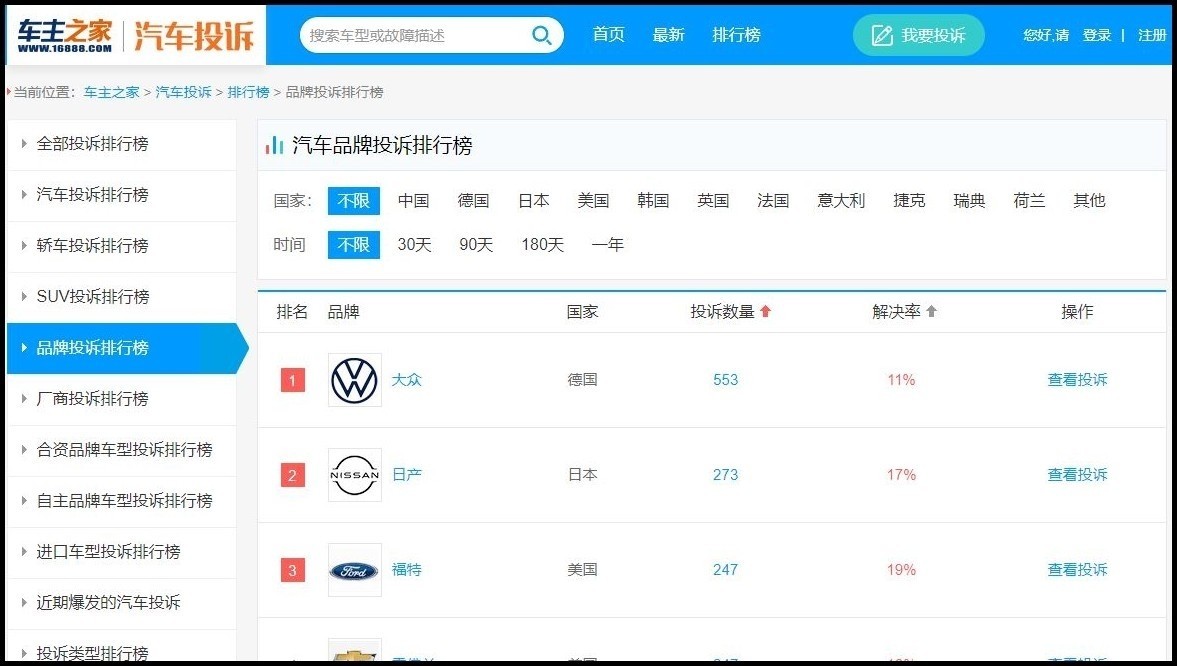Viewport: 1177px width, 666px height.
Task: Open 进口车型投诉排行榜 in sidebar
Action: click(x=122, y=553)
